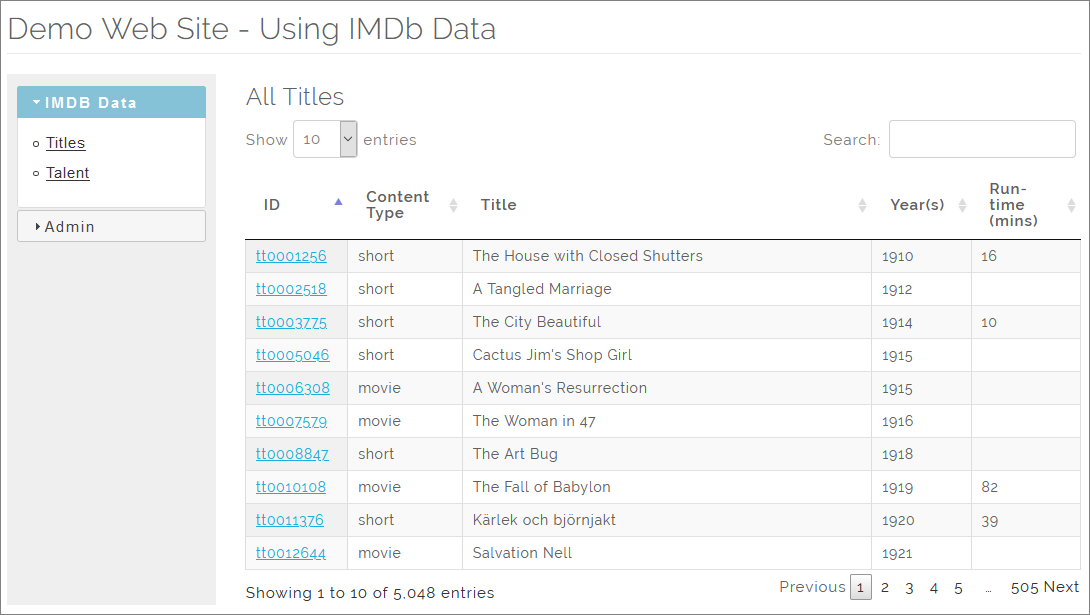Sort by Year(s) column arrows
This screenshot has height=615, width=1090.
pos(962,205)
